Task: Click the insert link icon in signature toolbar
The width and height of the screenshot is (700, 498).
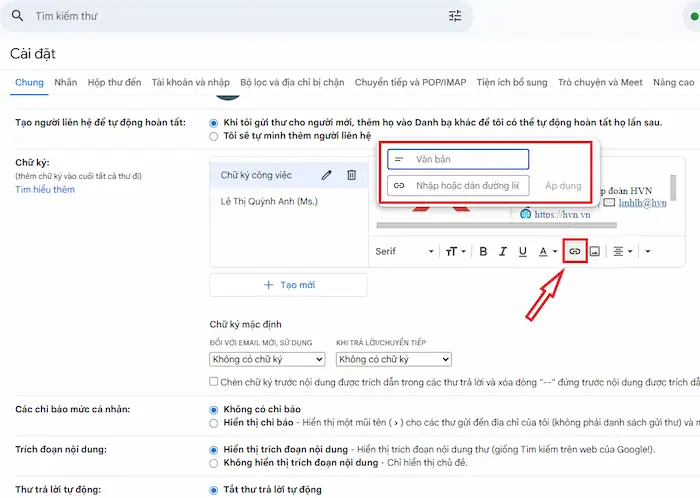Action: tap(575, 251)
